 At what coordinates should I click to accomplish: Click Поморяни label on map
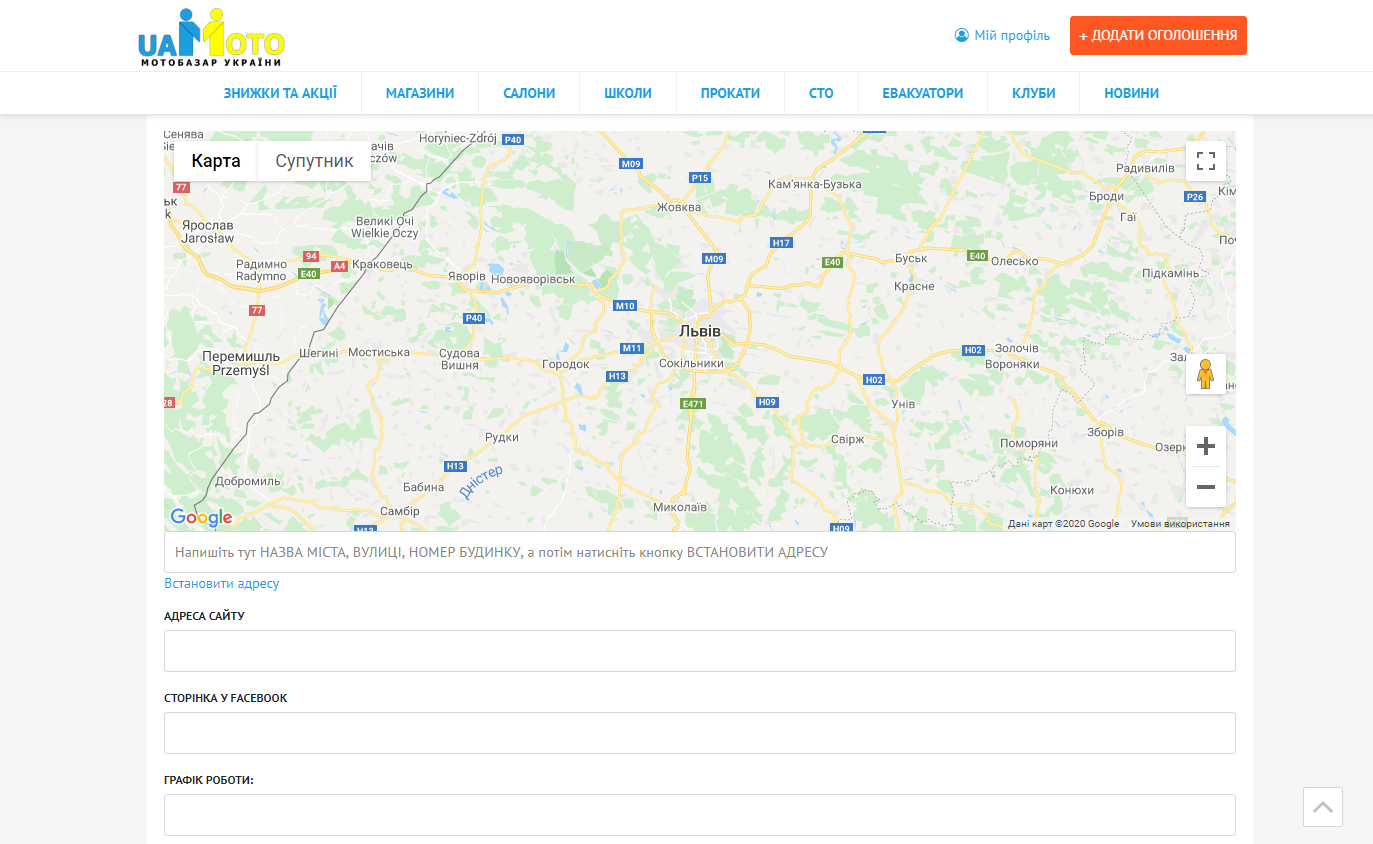coord(1029,443)
